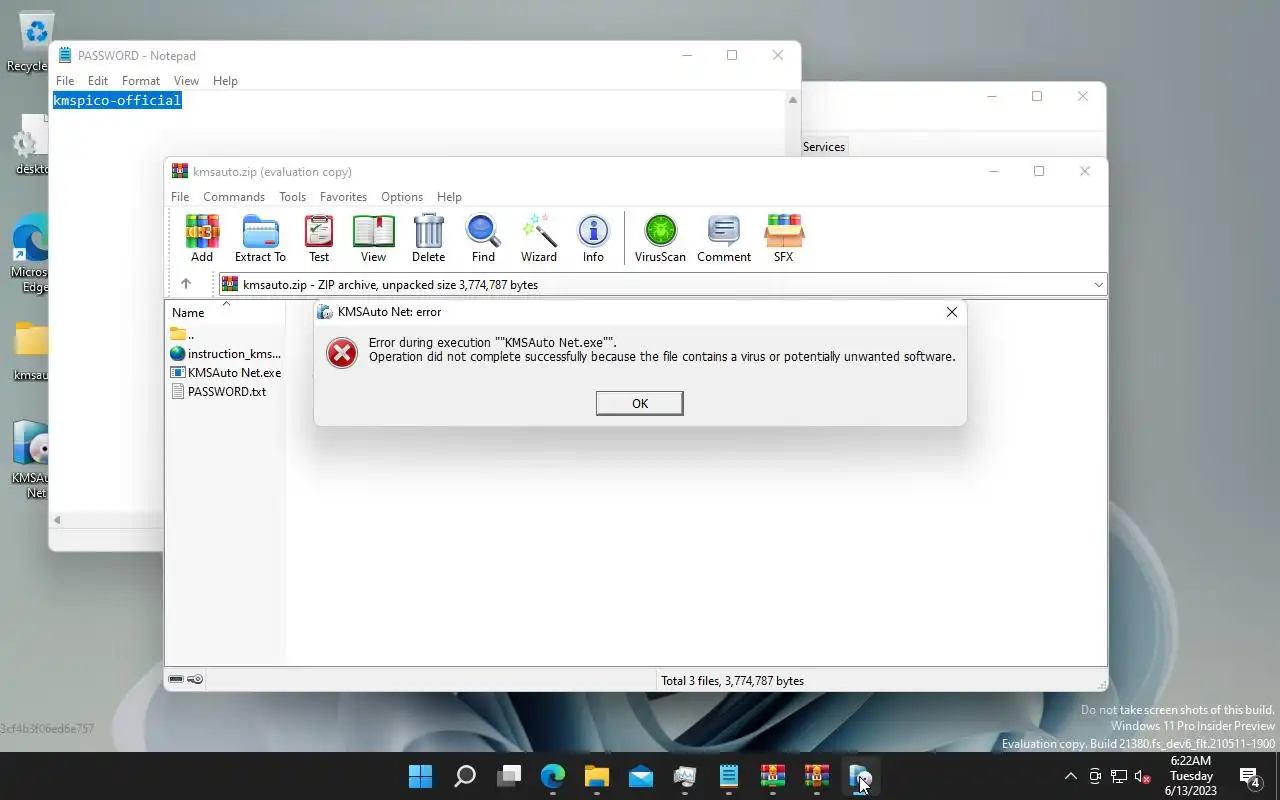The image size is (1280, 800).
Task: Open the notification center icon
Action: 1249,776
